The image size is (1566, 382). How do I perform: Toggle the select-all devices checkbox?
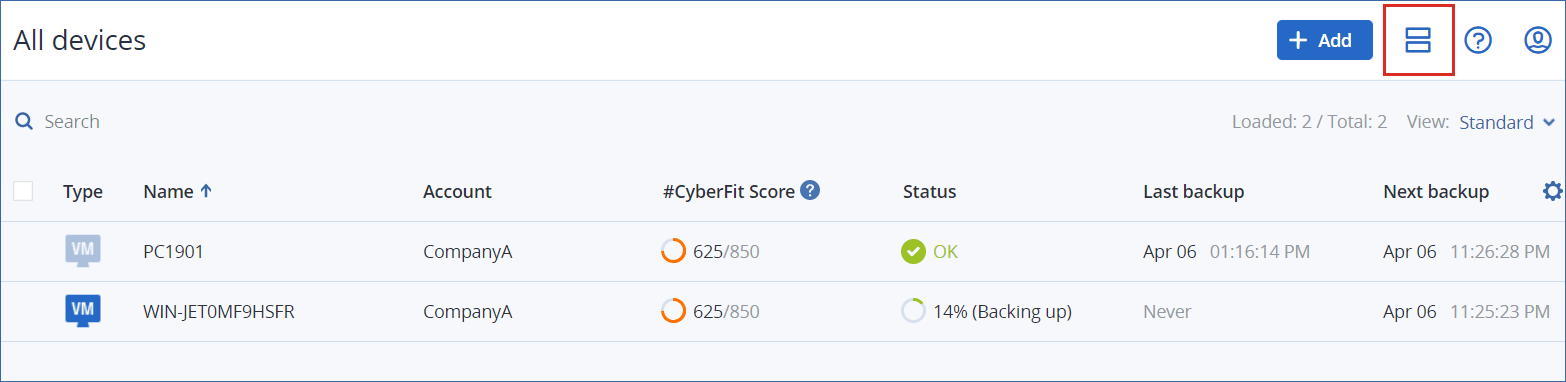23,191
